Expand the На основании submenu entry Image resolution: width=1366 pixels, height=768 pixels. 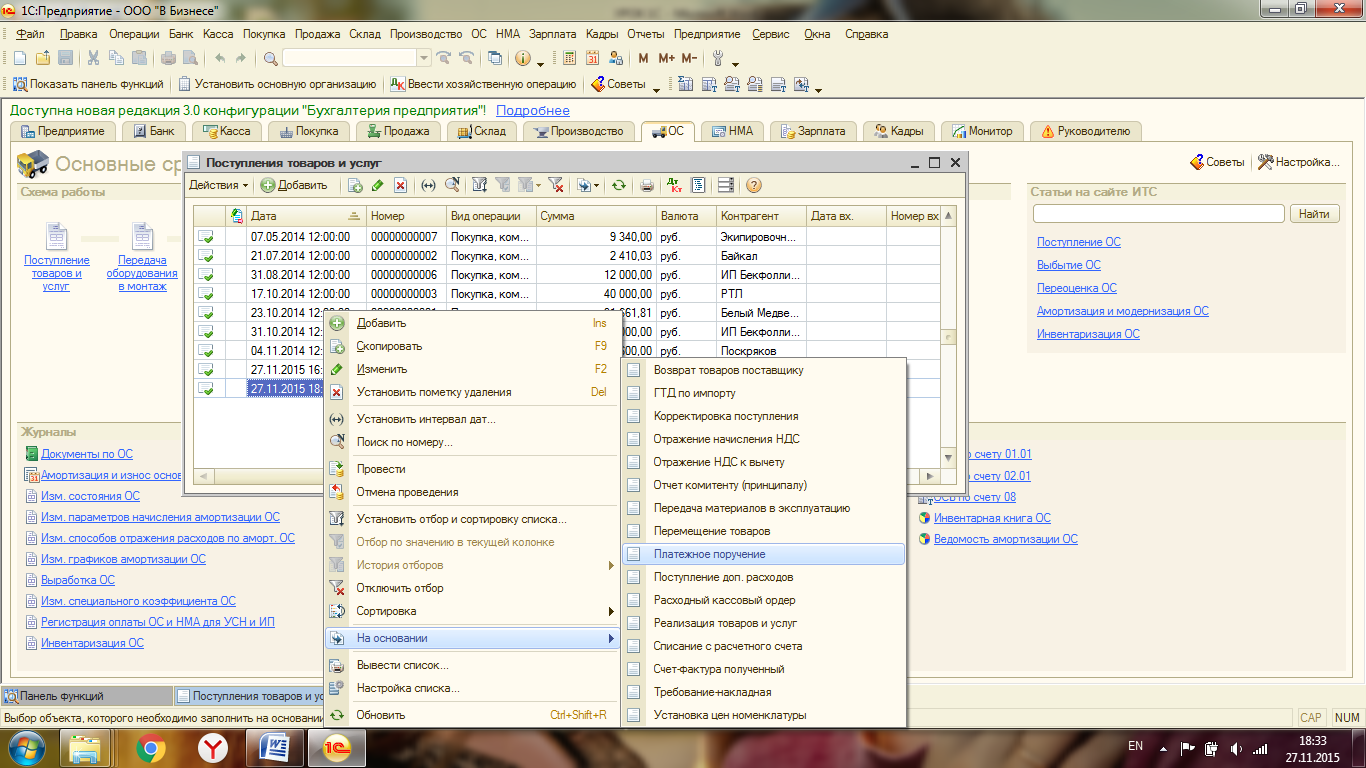coord(472,638)
